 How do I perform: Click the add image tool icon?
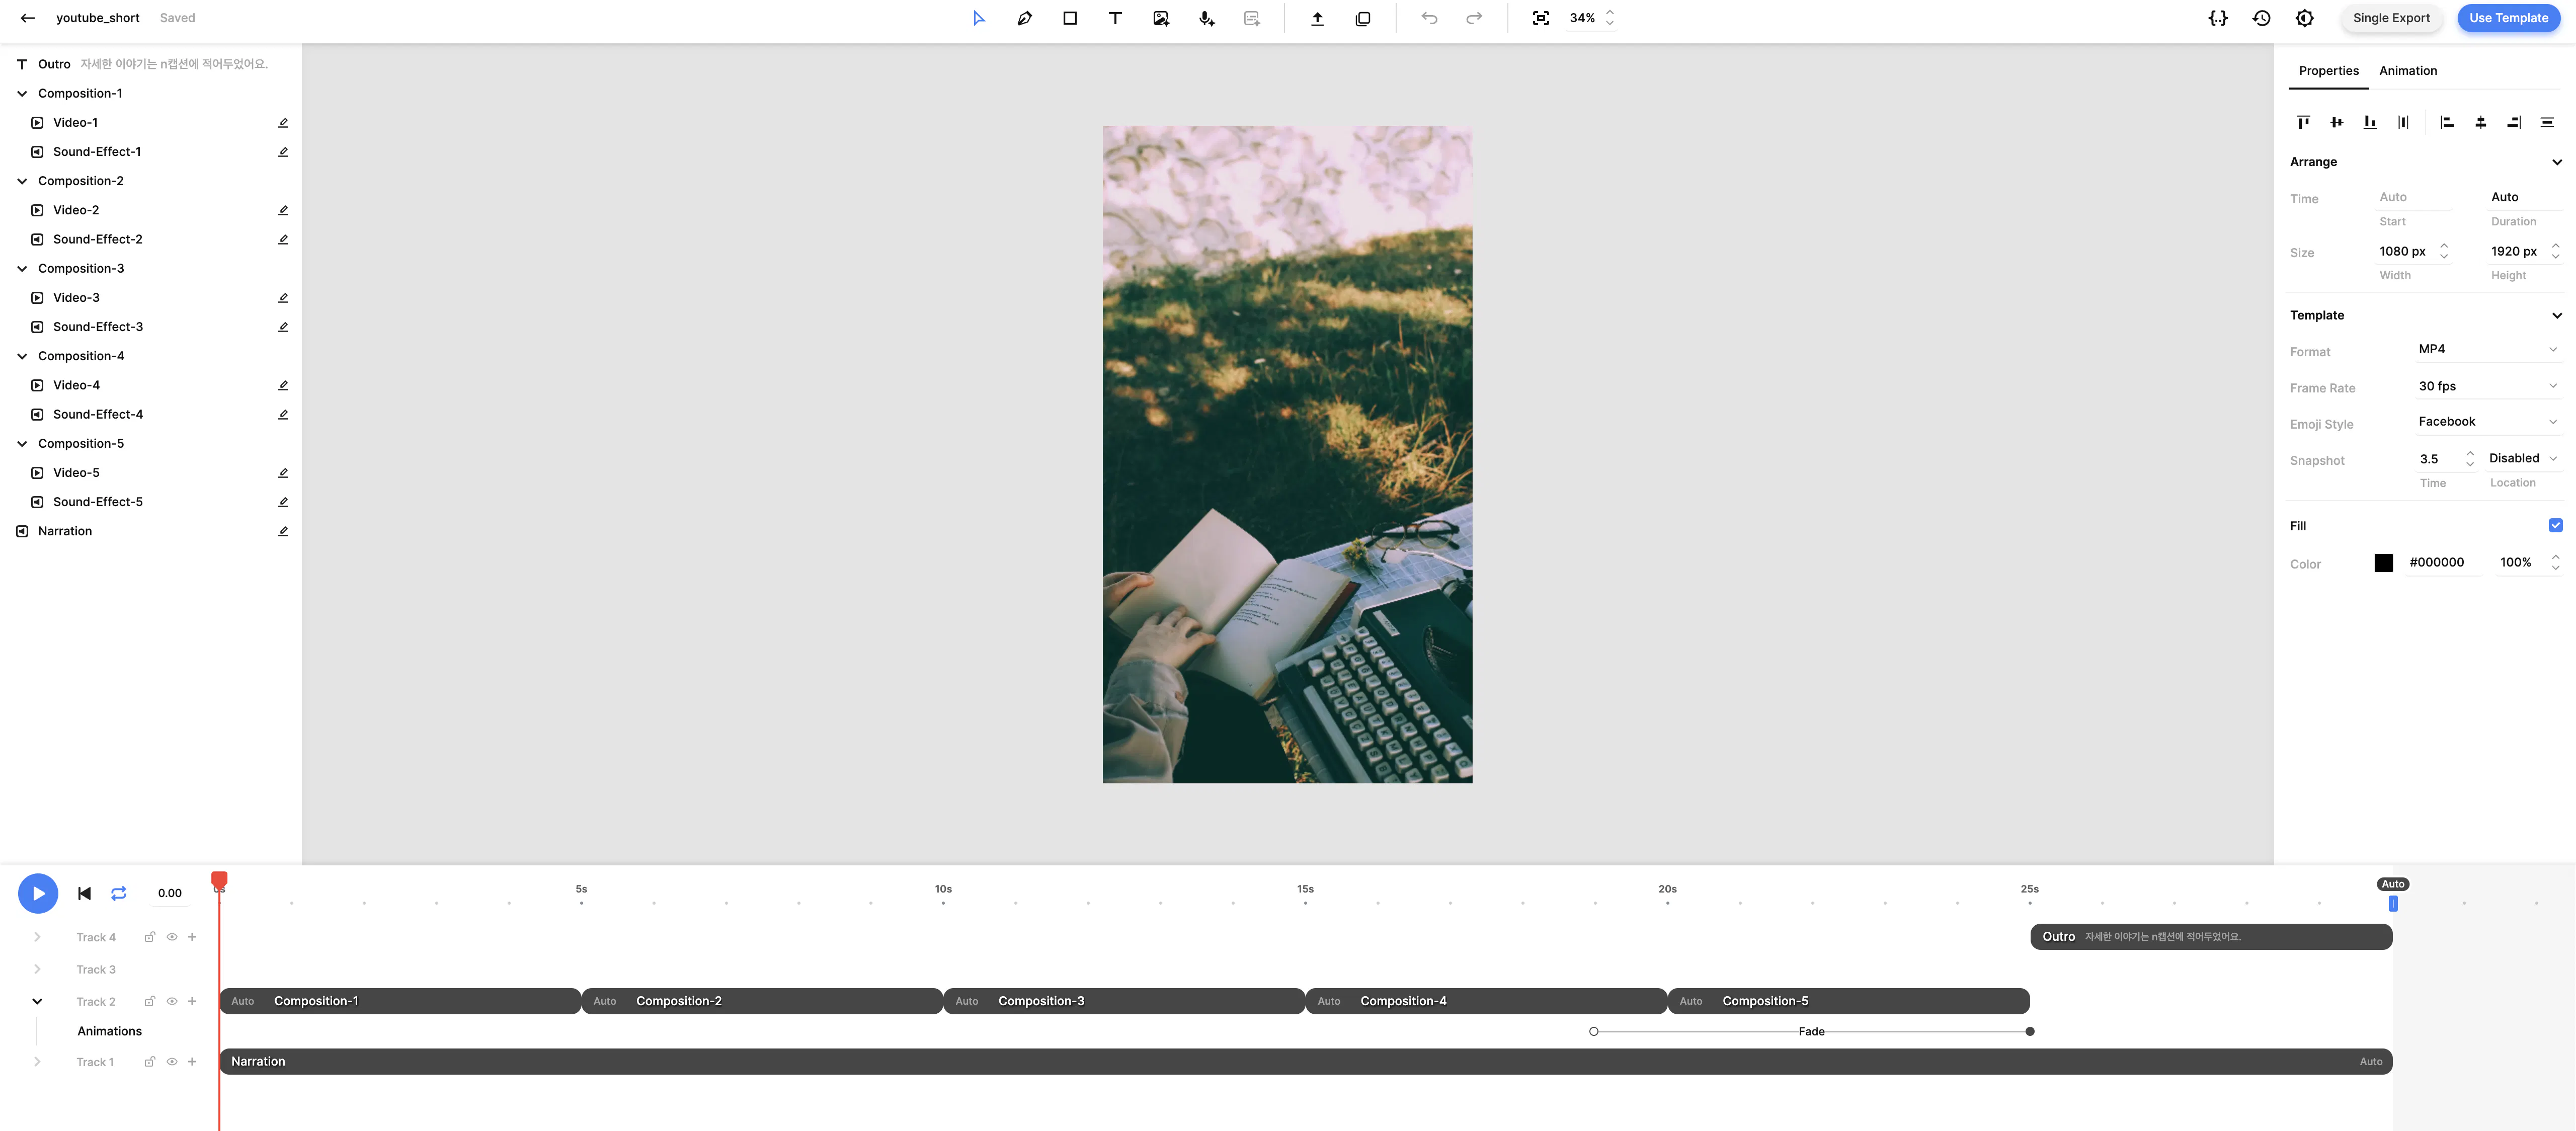[x=1161, y=18]
